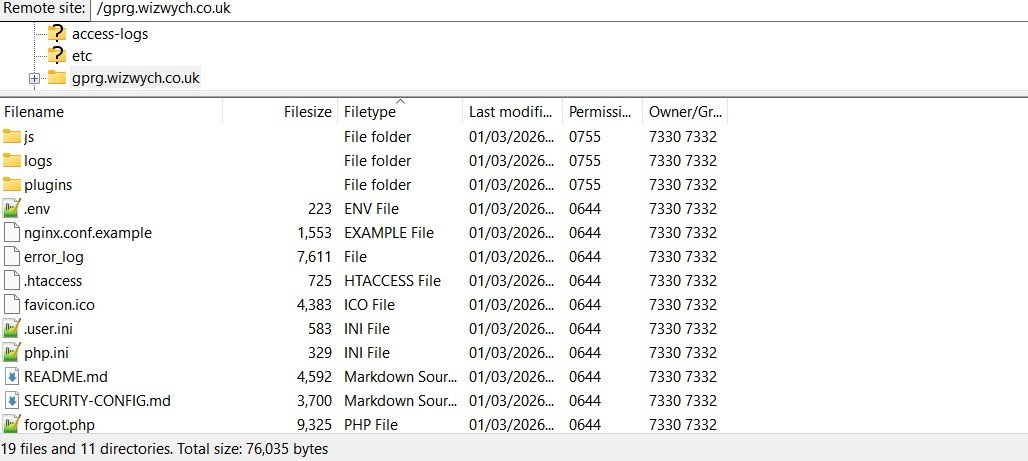Select the nginx.conf.example file

click(88, 232)
